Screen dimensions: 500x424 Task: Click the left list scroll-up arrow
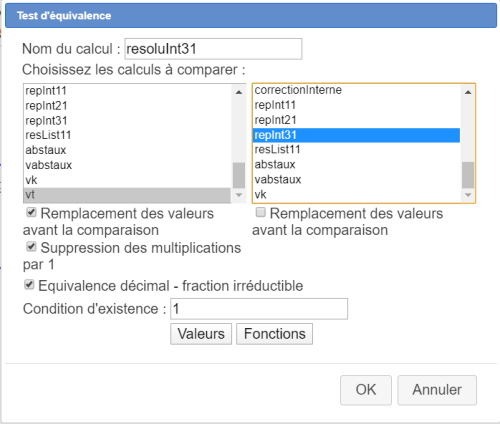pos(239,92)
